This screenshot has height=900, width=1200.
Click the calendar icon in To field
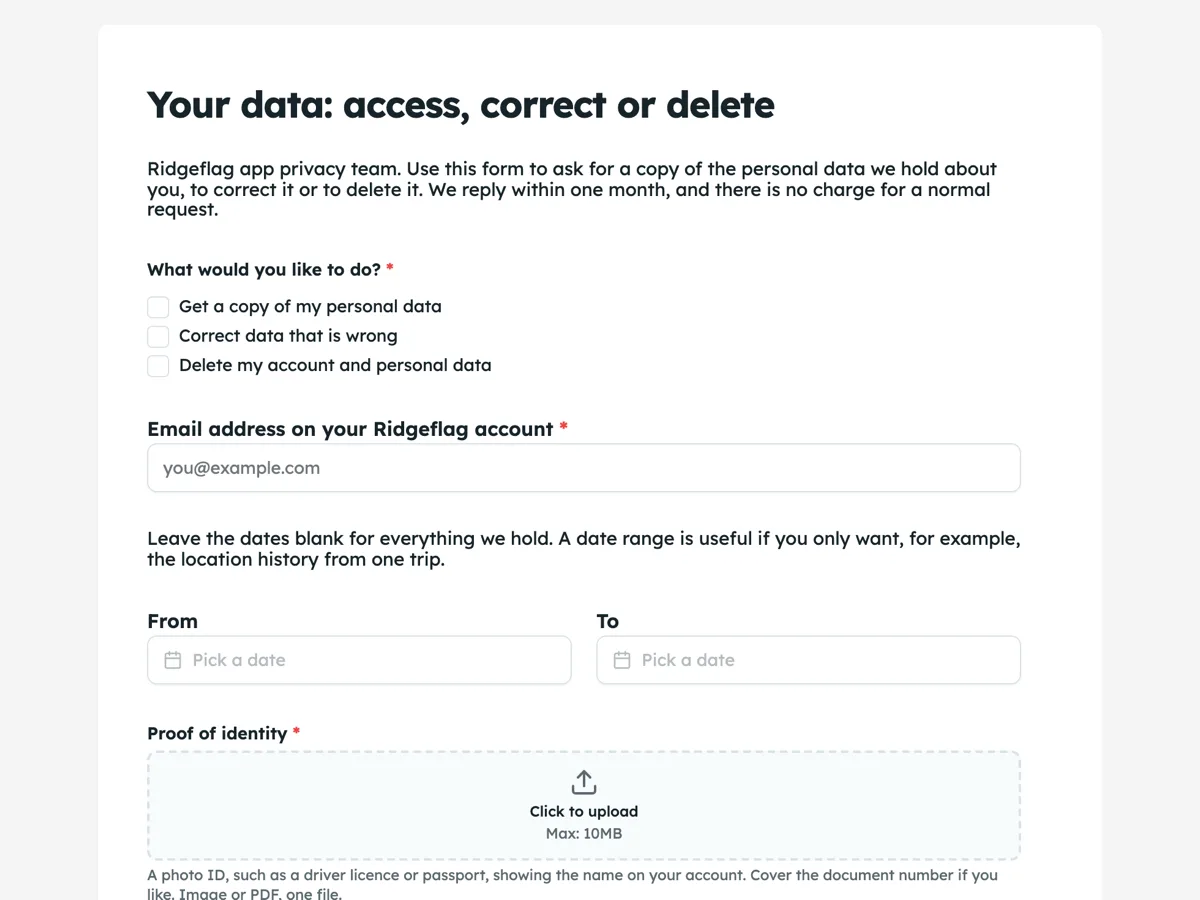pos(622,660)
